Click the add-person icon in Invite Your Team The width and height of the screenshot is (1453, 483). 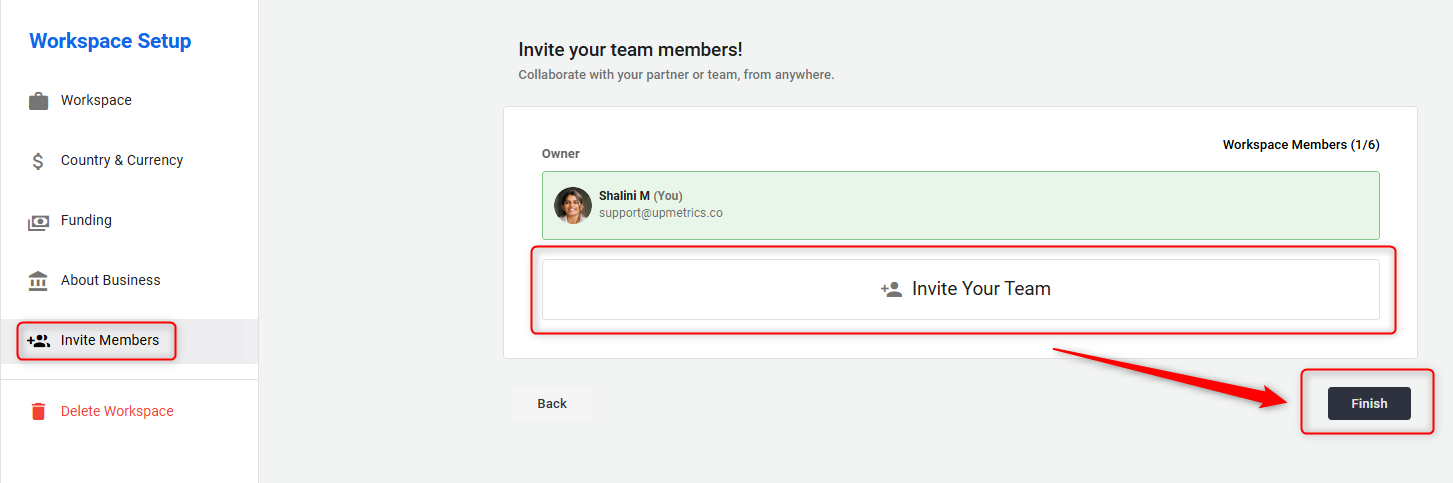click(891, 289)
